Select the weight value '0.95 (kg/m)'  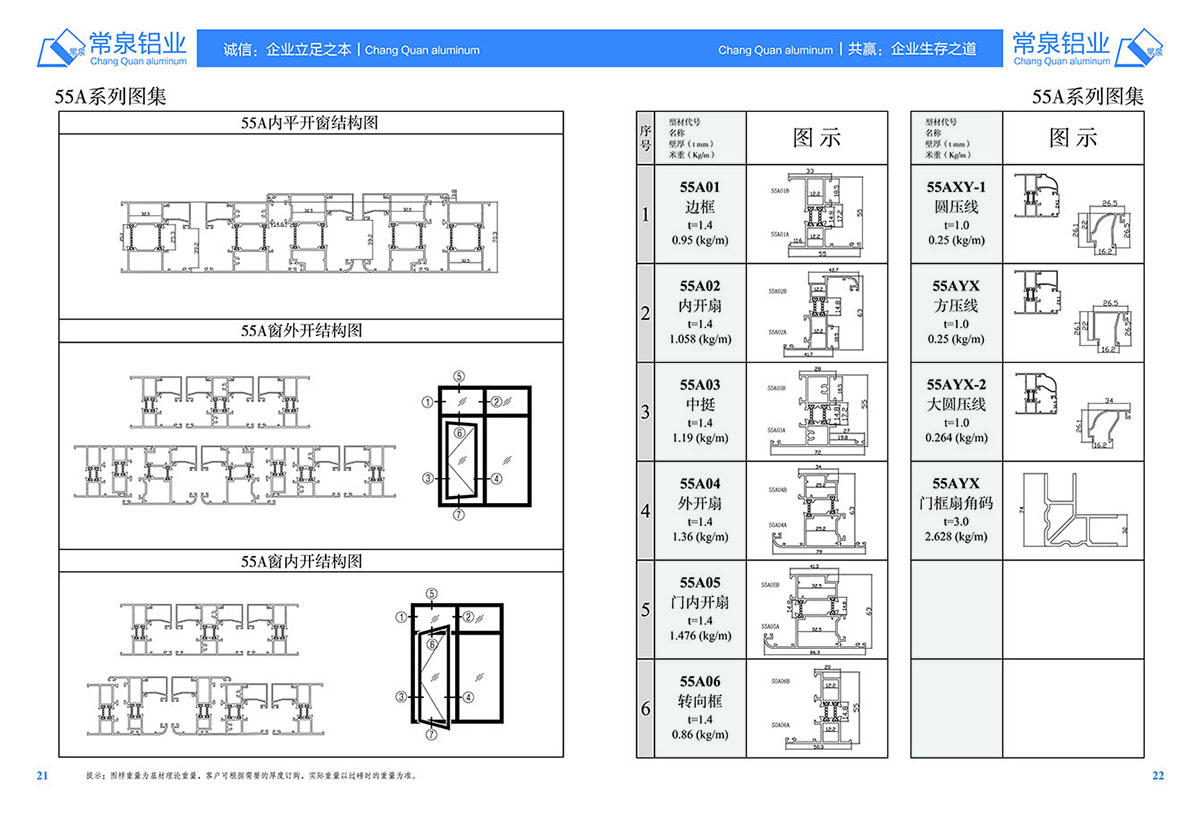point(700,240)
